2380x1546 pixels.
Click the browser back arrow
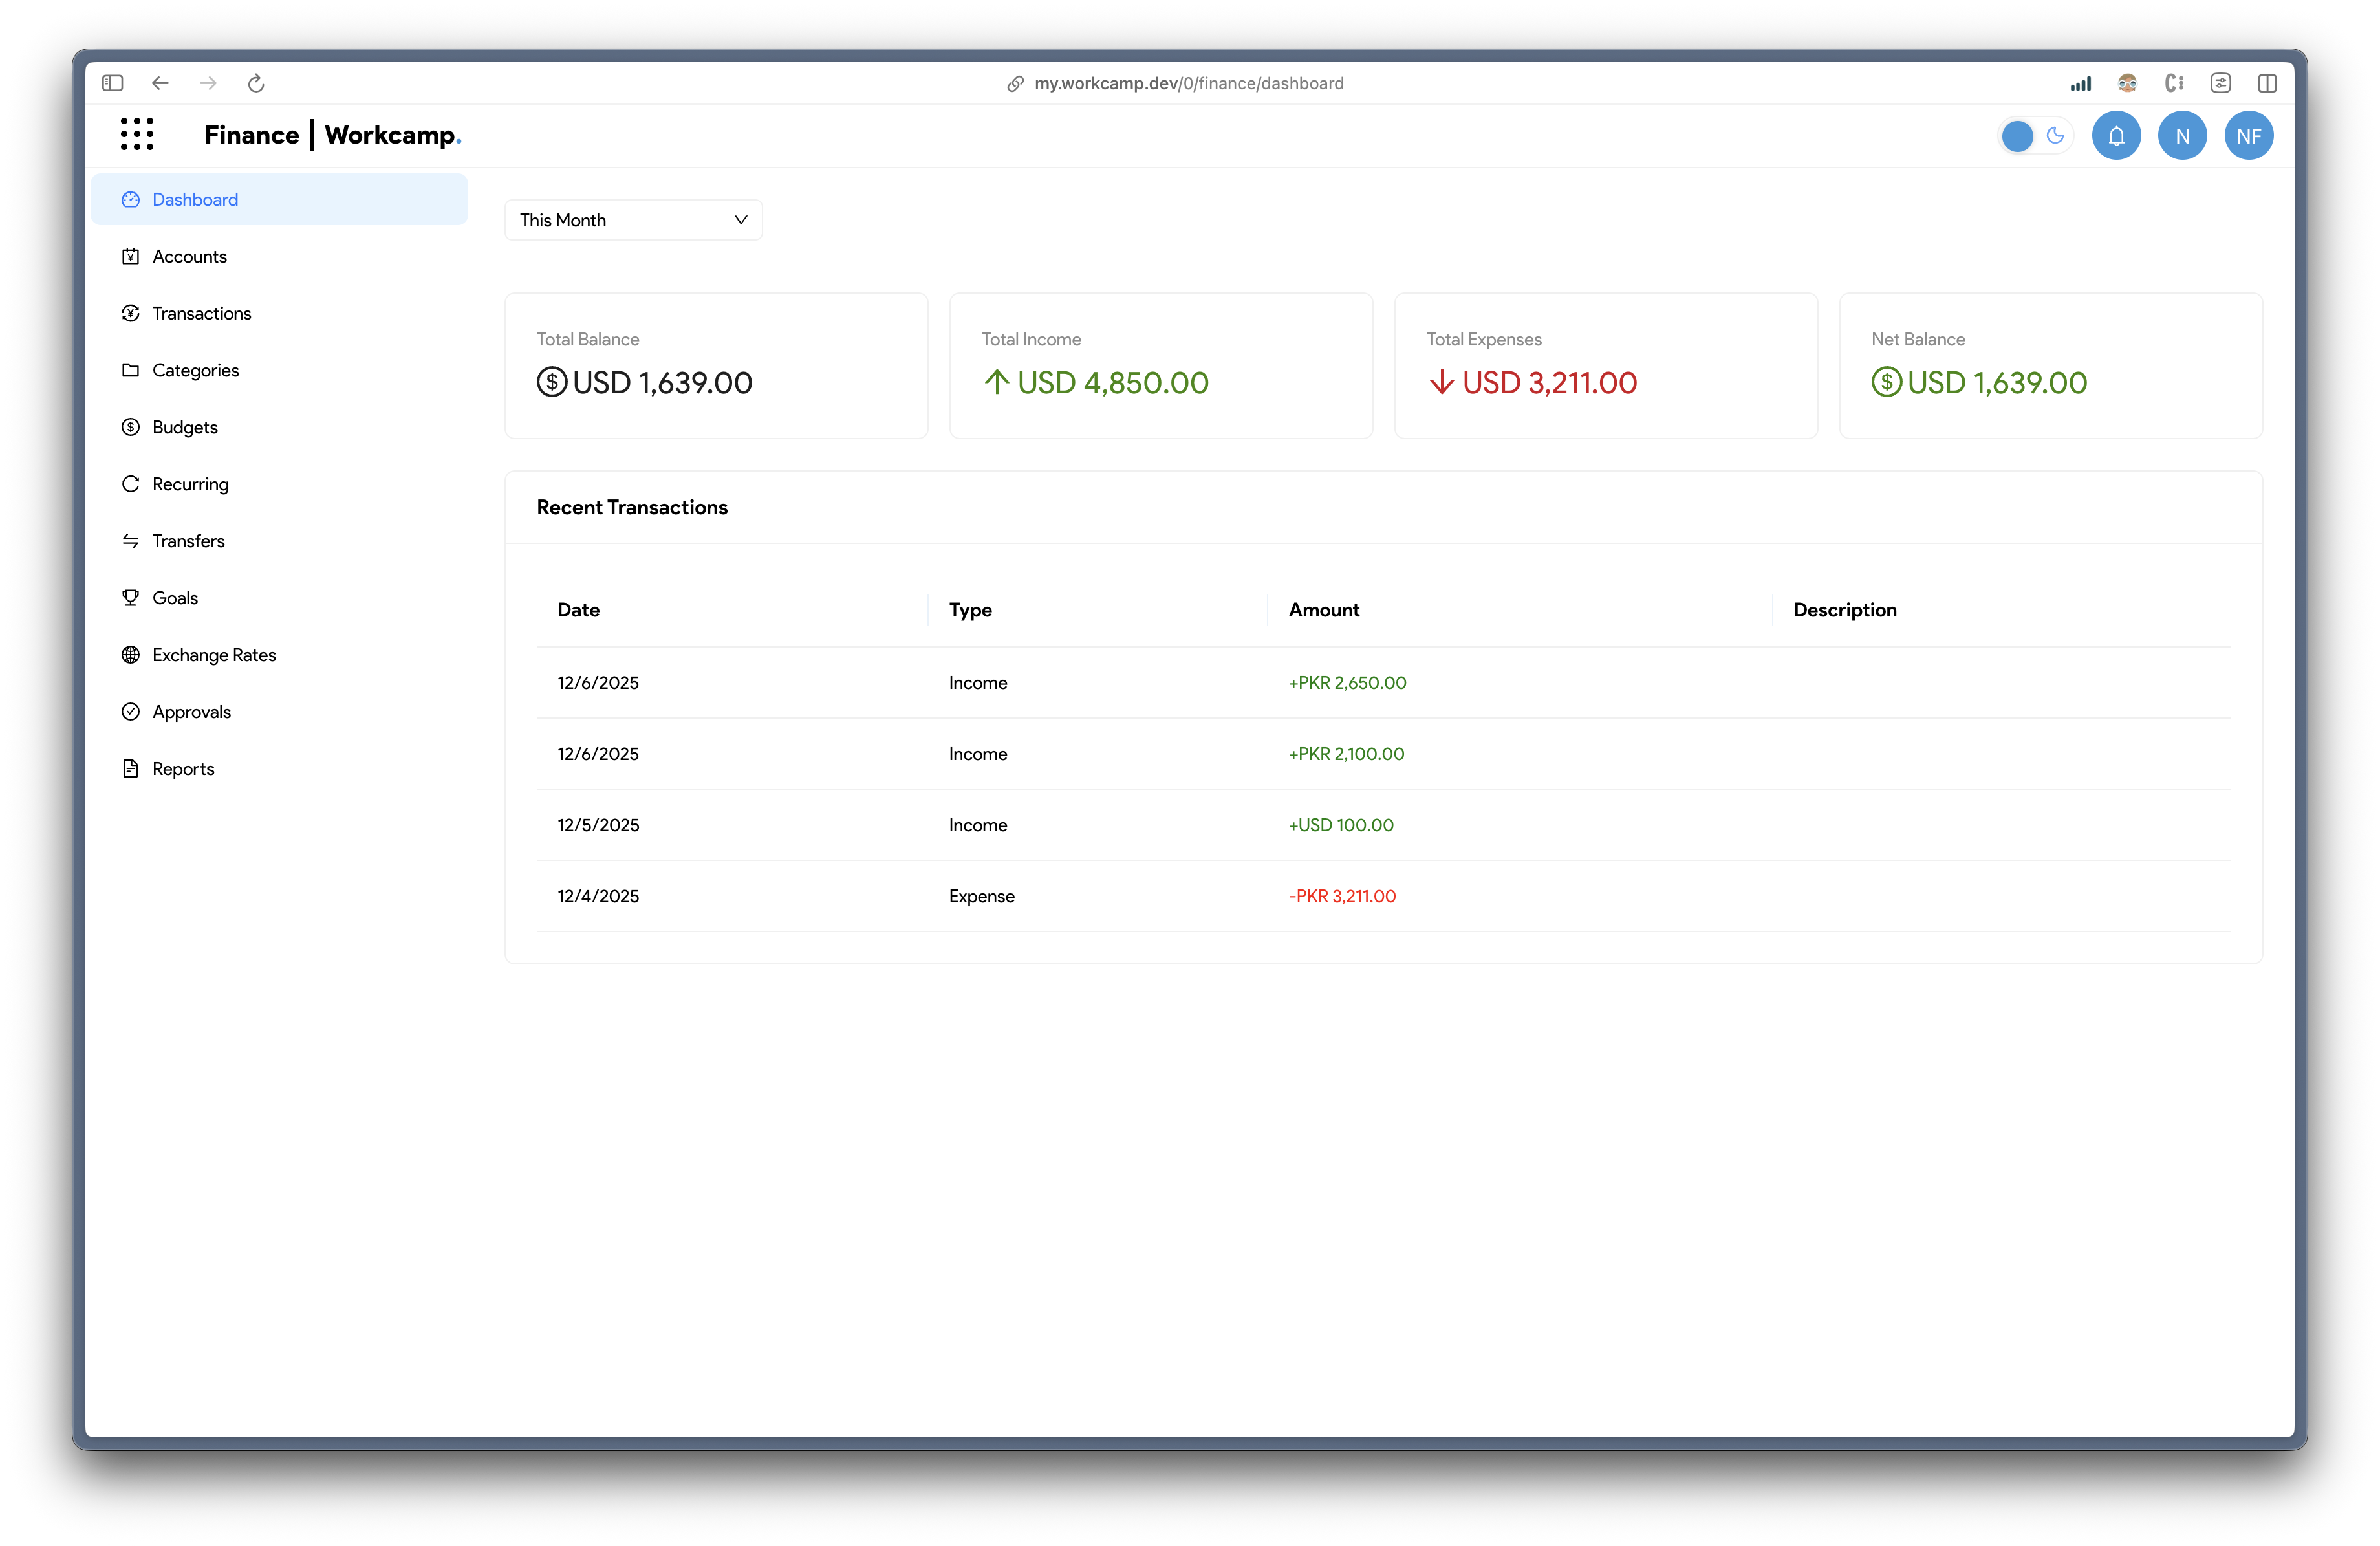tap(160, 83)
